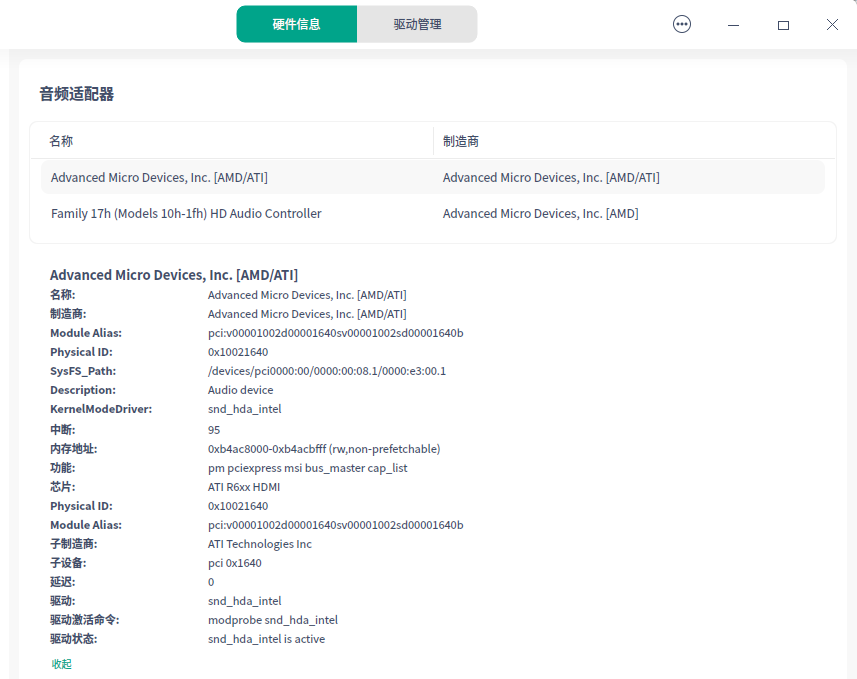
Task: Select the Family 17h HD Audio Controller row
Action: tap(432, 213)
